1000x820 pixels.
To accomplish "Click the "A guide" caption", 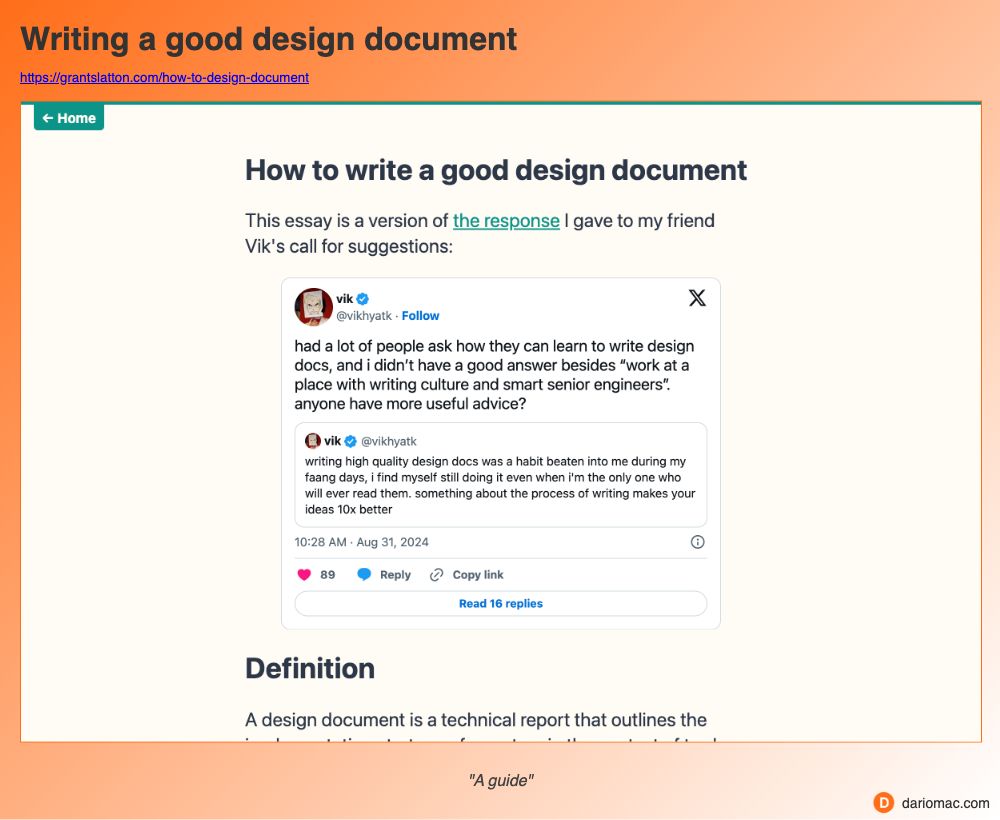I will (501, 780).
